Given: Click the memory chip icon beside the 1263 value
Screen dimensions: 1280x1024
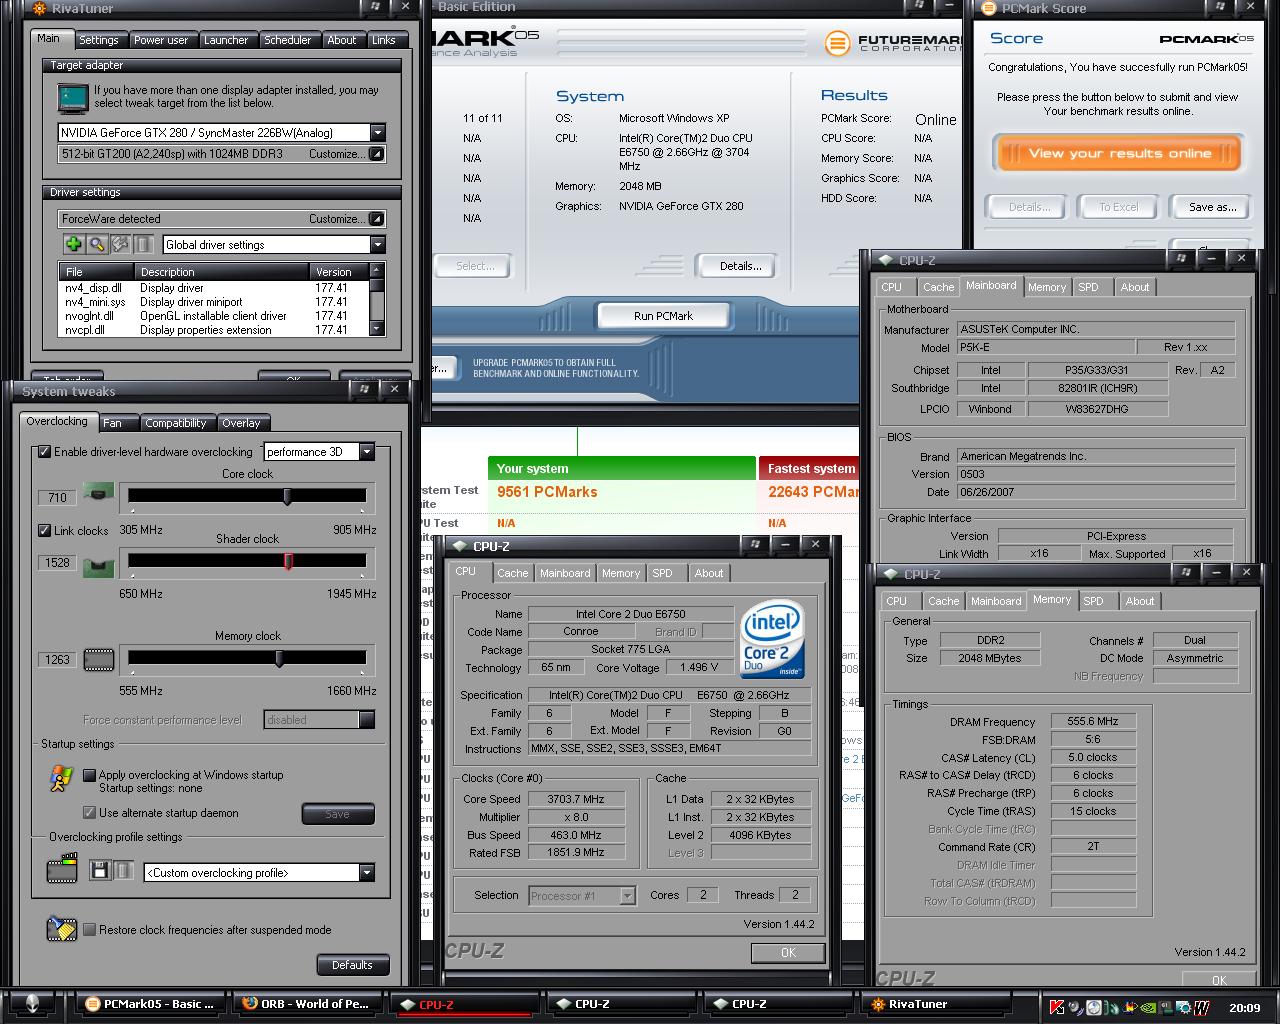Looking at the screenshot, I should coord(98,659).
